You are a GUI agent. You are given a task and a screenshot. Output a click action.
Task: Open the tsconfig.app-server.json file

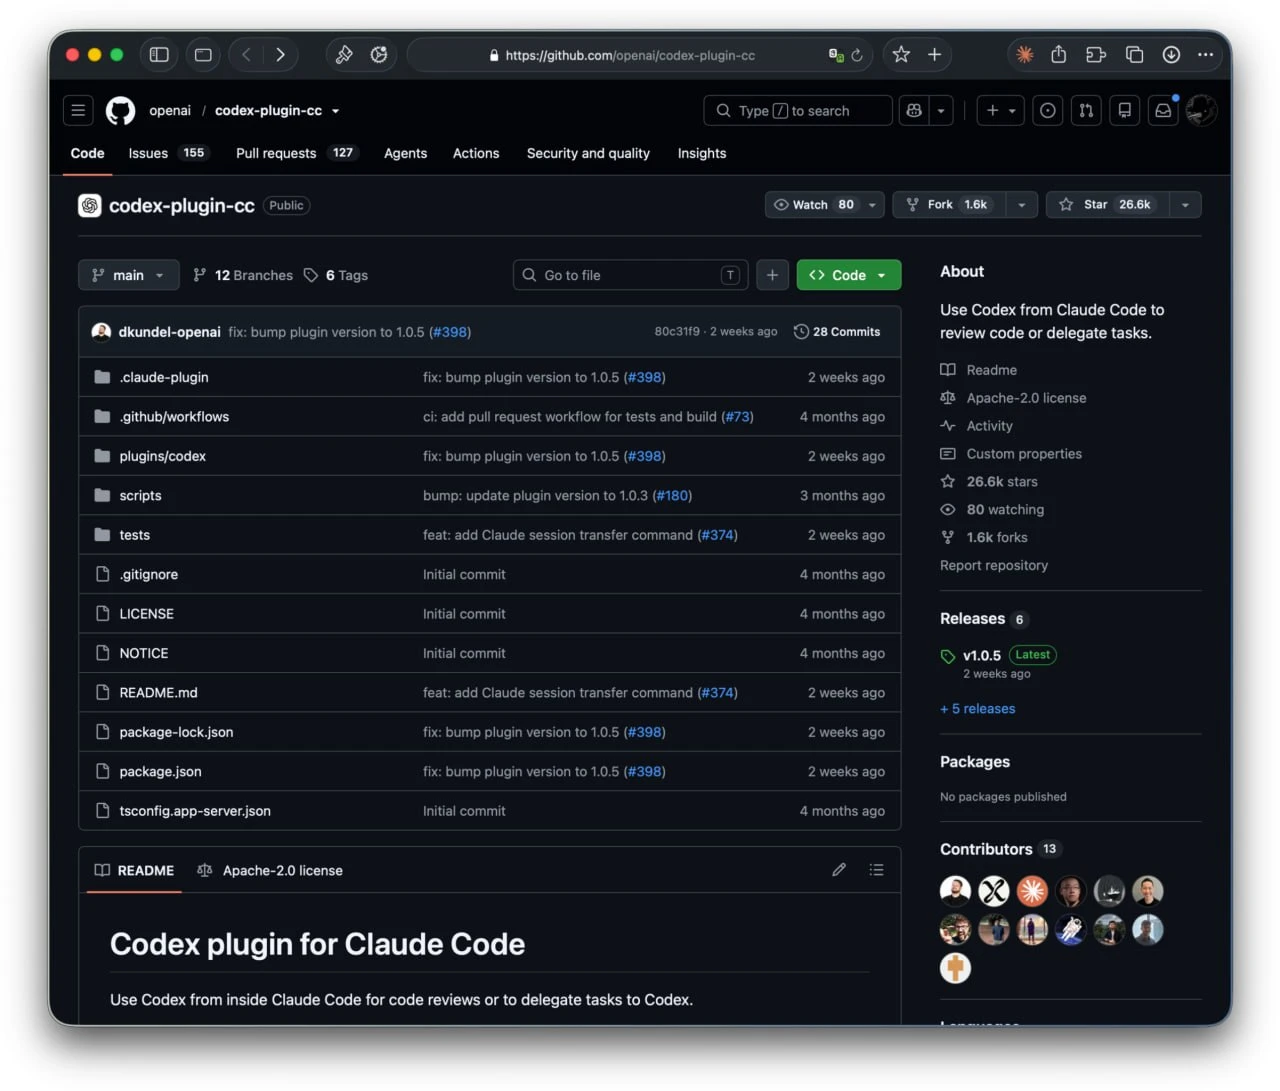(x=195, y=811)
